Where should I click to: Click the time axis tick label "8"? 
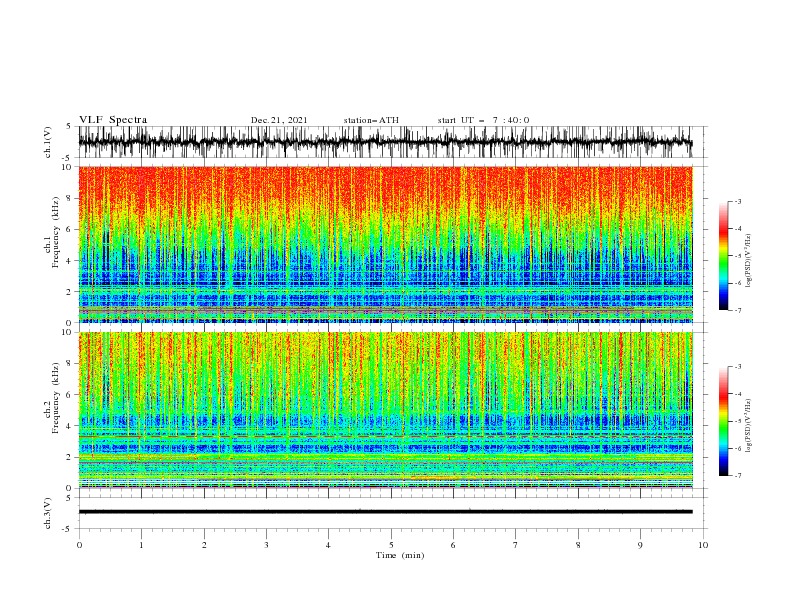[x=578, y=545]
